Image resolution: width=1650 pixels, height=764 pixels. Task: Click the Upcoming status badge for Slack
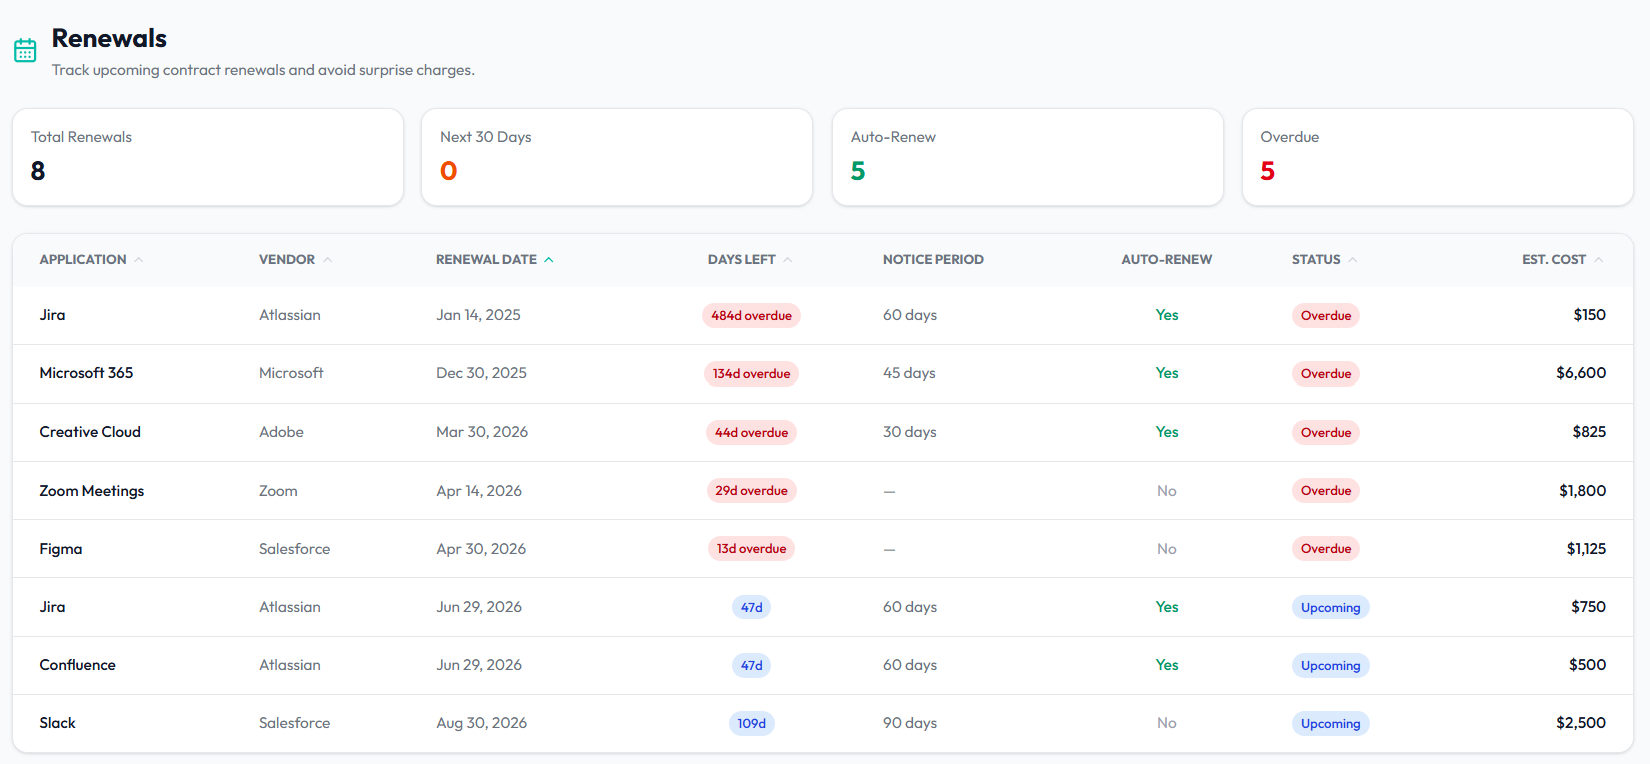(1330, 724)
